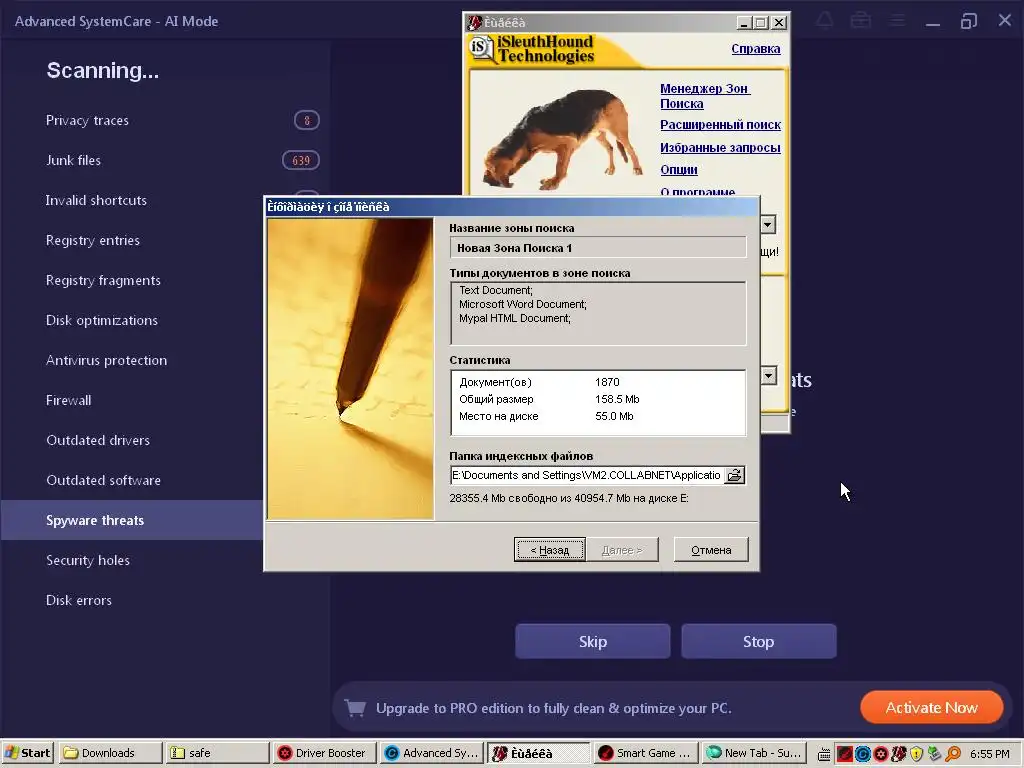Open the toolbox icon in Advanced SystemCare
This screenshot has height=768, width=1024.
click(x=861, y=21)
